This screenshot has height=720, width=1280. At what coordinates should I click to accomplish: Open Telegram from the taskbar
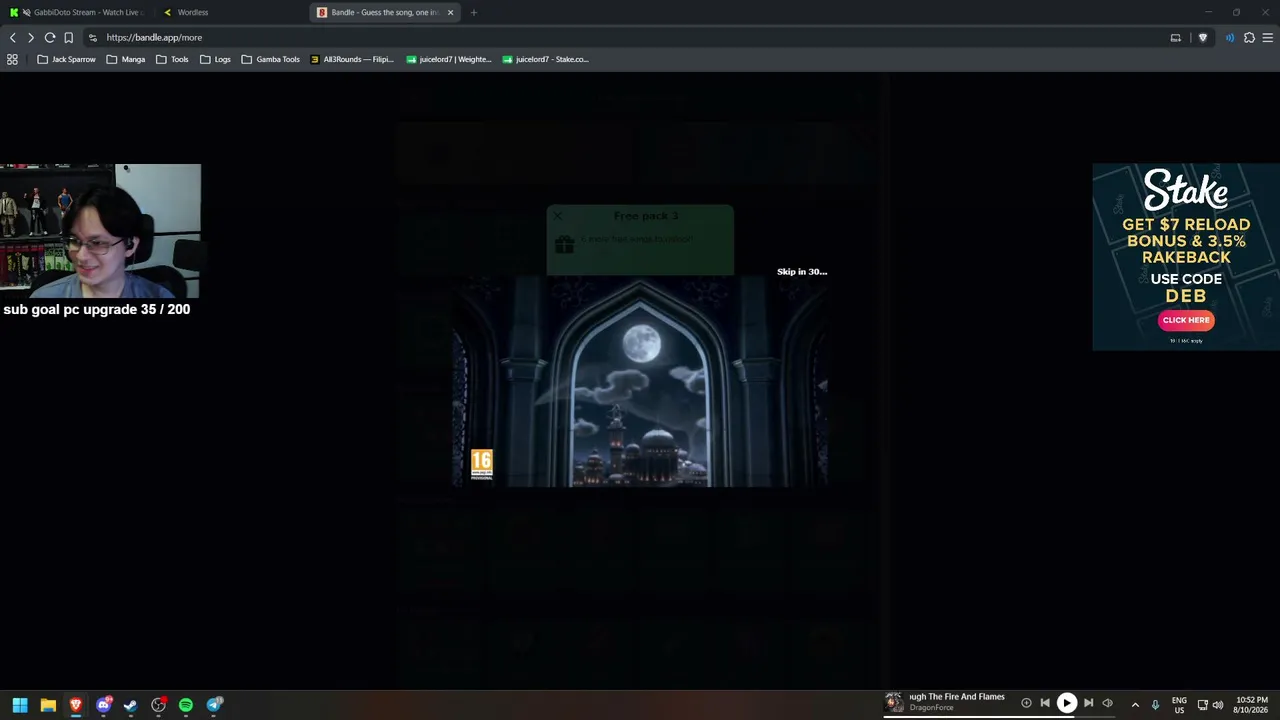tap(214, 705)
